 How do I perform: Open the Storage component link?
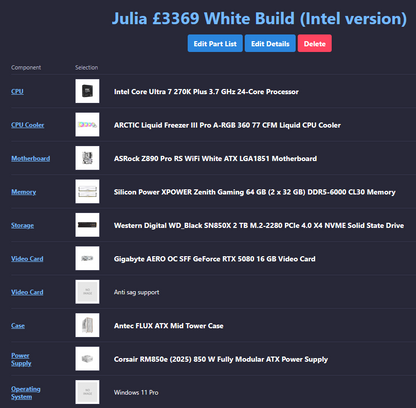point(22,225)
